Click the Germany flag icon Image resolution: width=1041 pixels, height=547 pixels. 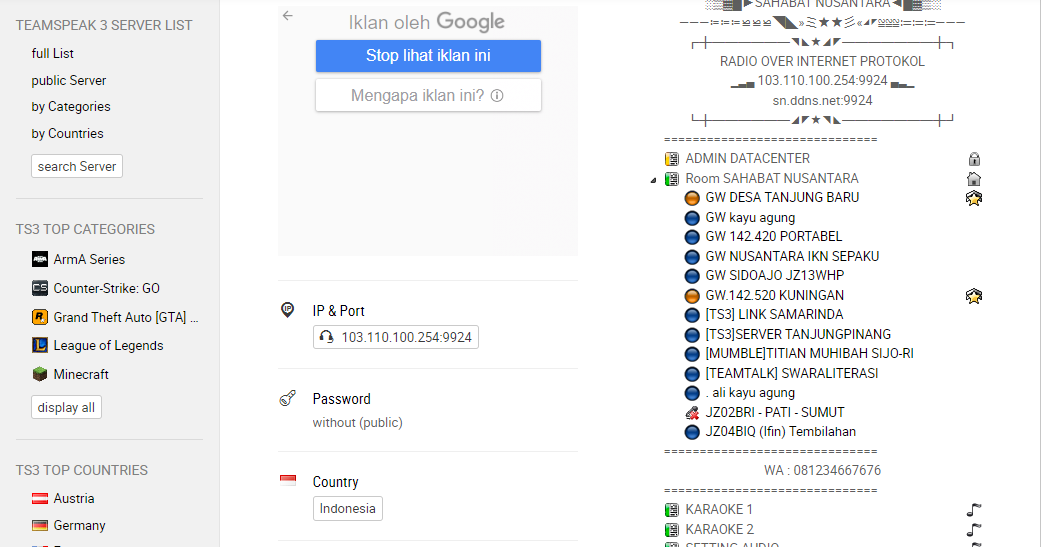coord(40,525)
